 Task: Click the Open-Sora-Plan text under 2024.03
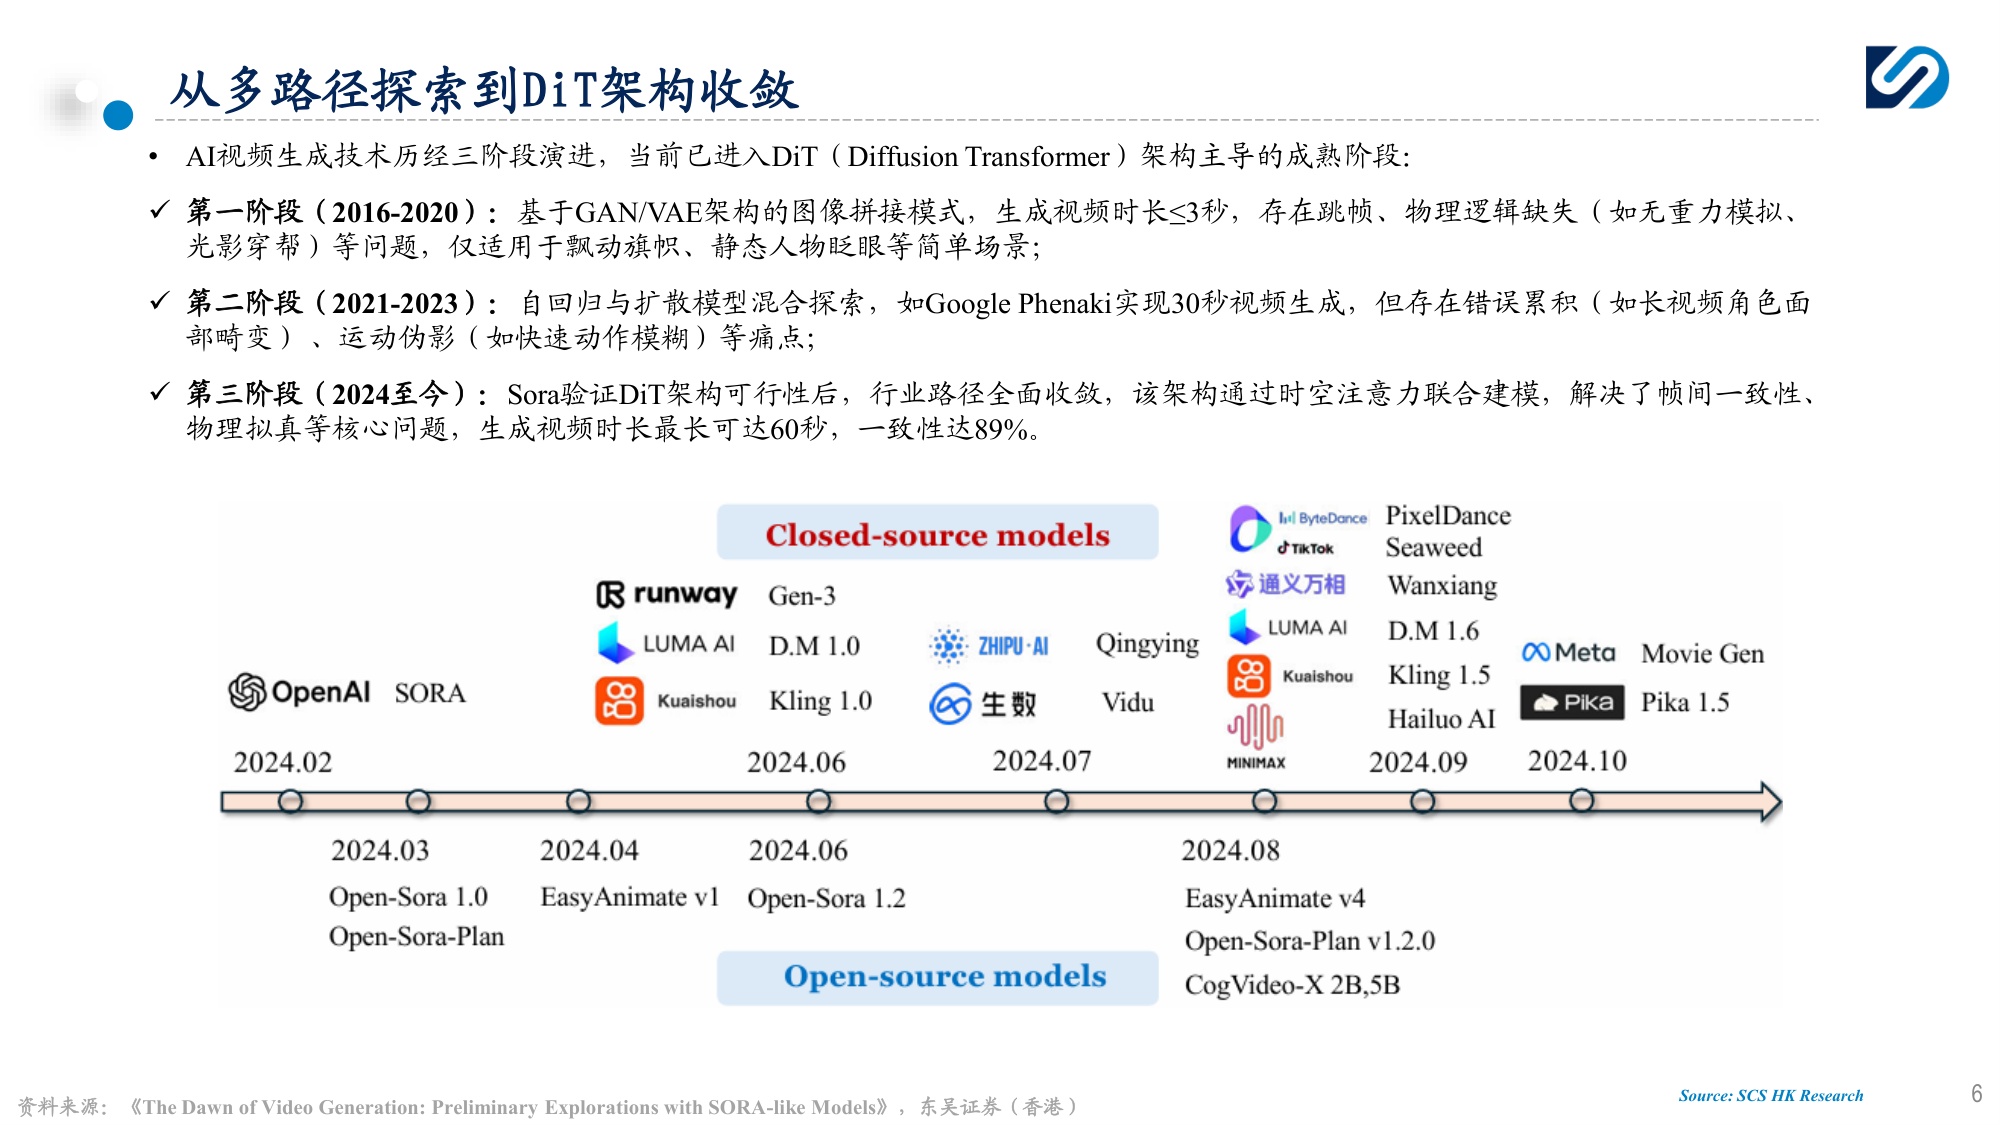click(x=416, y=938)
